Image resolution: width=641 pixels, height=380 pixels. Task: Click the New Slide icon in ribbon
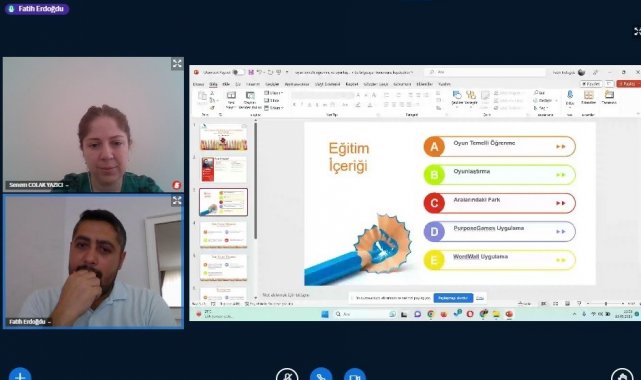[231, 100]
